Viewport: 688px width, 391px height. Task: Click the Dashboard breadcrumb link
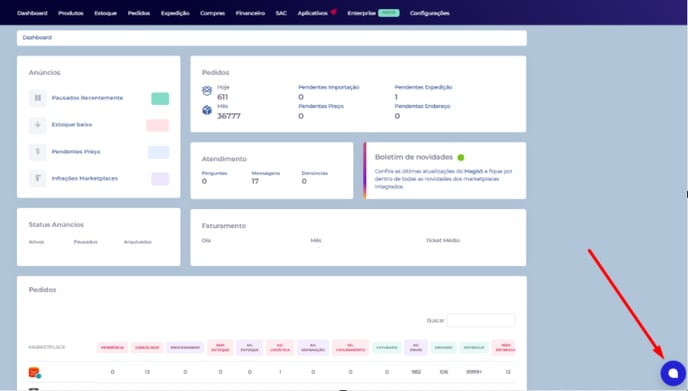tap(37, 38)
